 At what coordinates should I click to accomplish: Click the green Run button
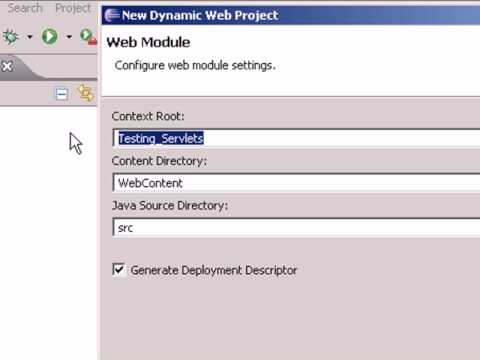pyautogui.click(x=49, y=36)
